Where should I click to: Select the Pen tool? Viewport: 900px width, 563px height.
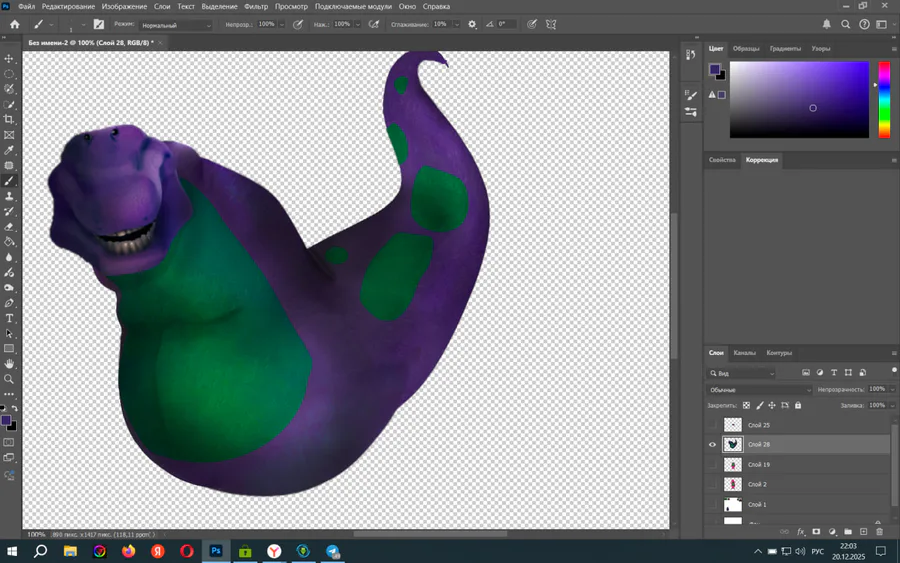coord(9,303)
